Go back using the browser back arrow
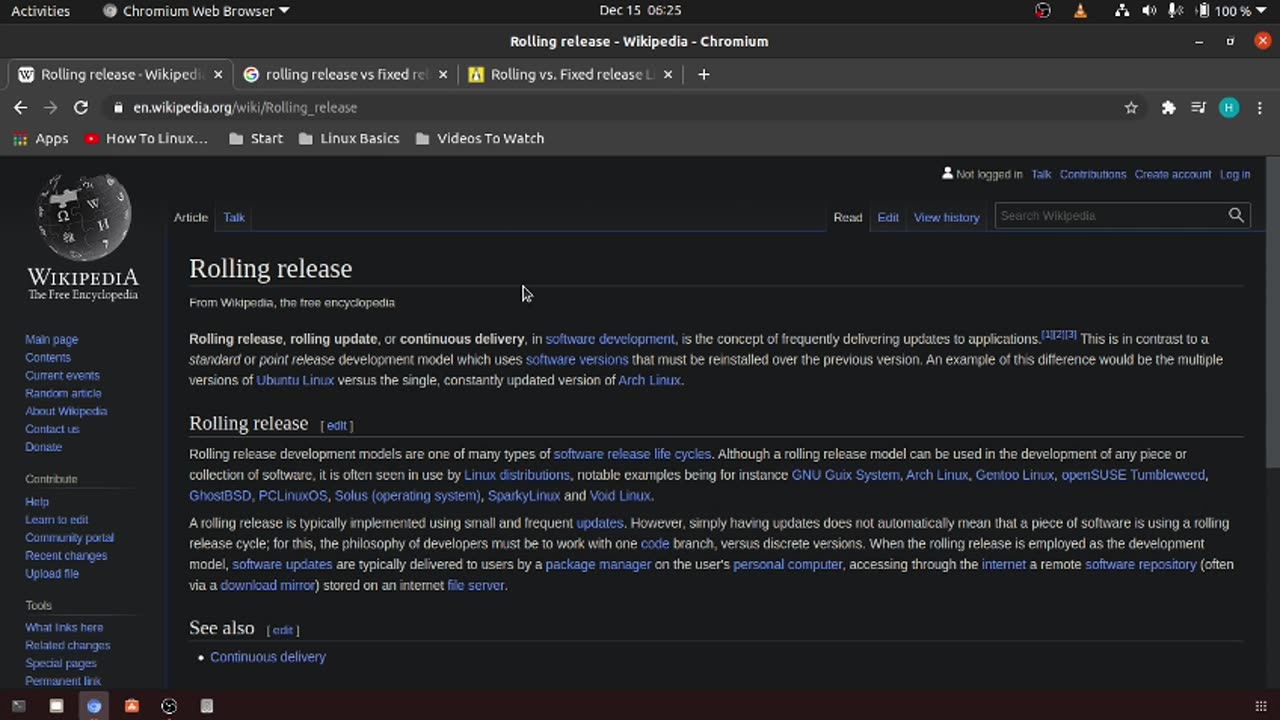1280x720 pixels. (x=20, y=107)
